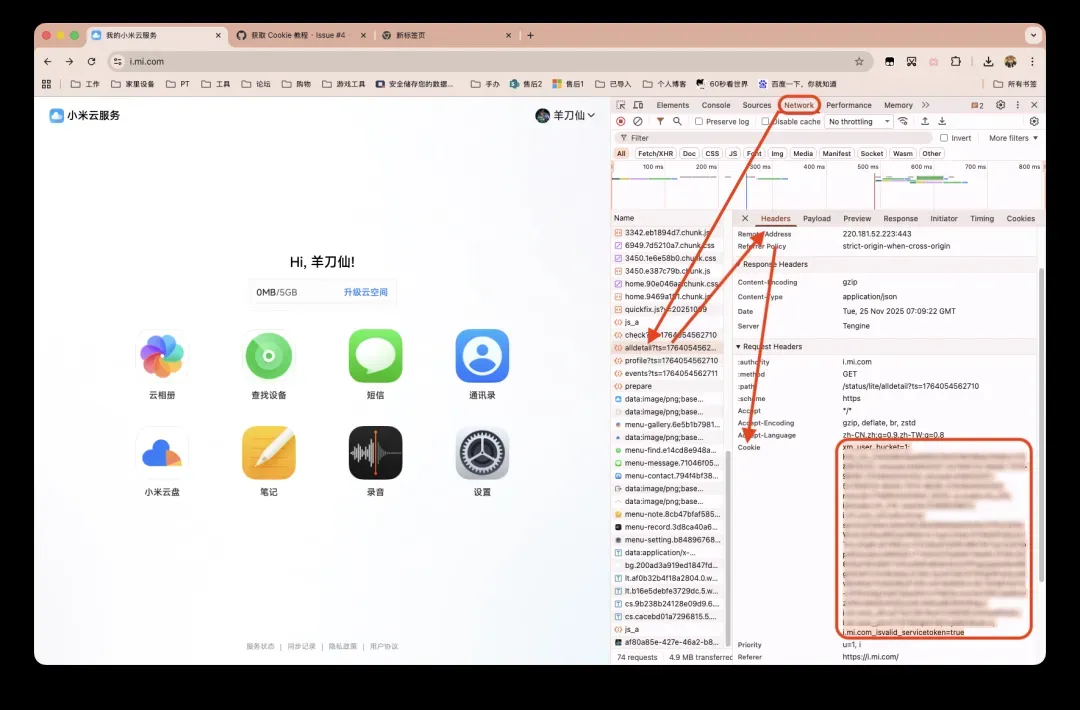Open the Chrome downloads icon
Screen dimensions: 1080x710
pyautogui.click(x=988, y=61)
